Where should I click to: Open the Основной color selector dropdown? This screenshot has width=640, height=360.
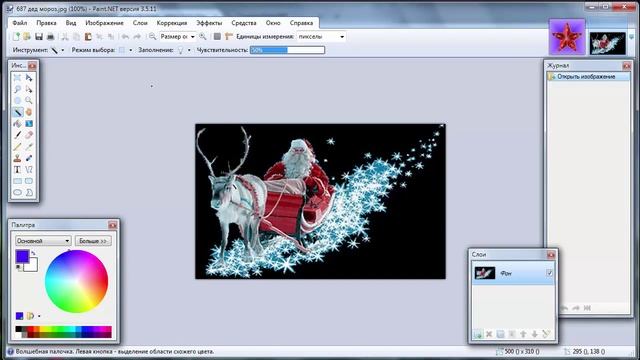coord(43,241)
